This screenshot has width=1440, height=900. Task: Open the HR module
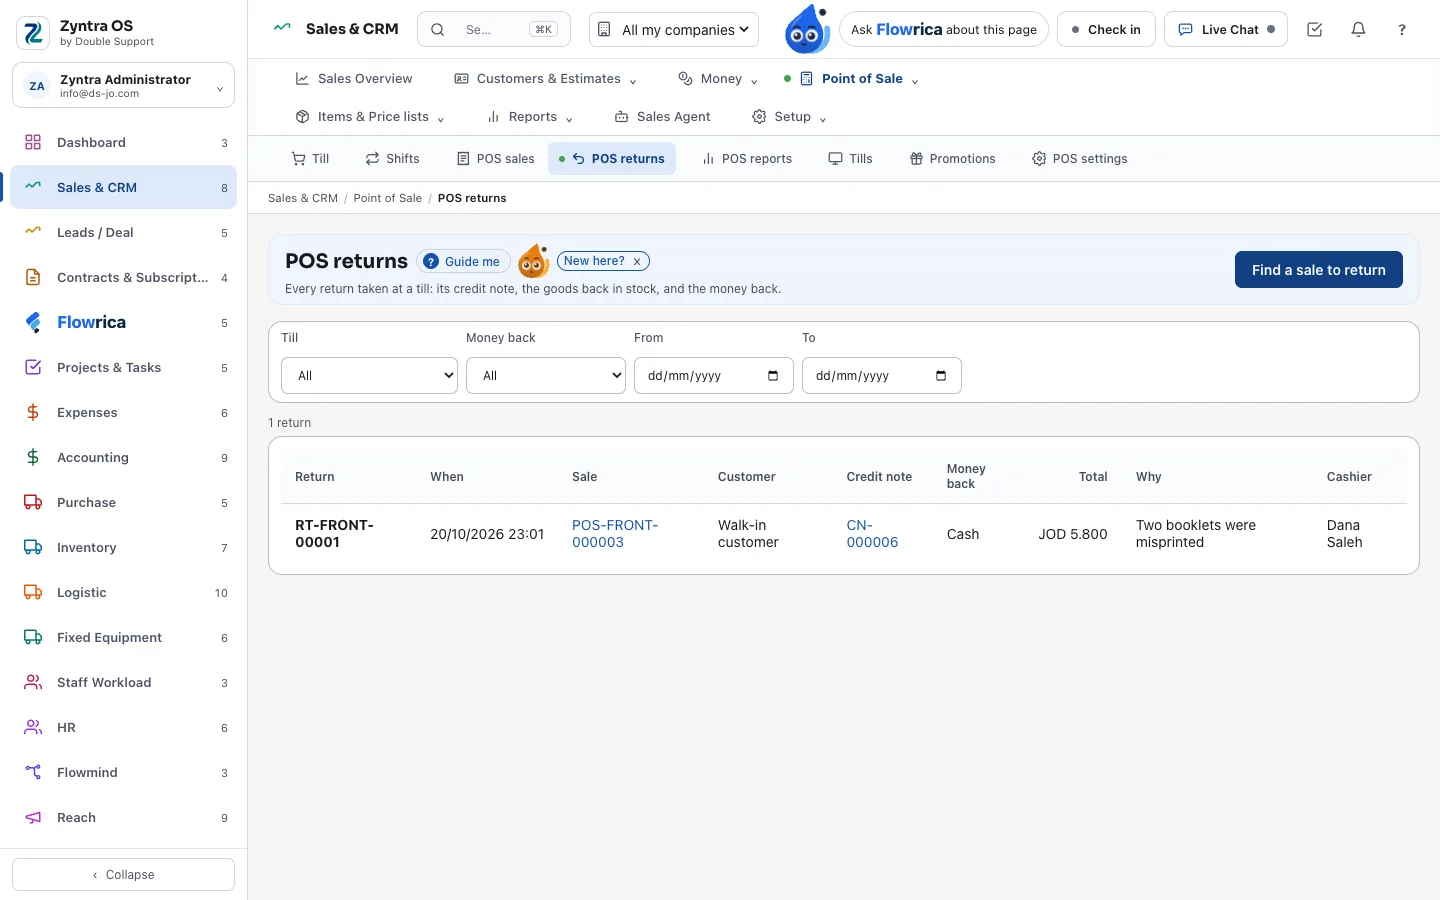(124, 727)
